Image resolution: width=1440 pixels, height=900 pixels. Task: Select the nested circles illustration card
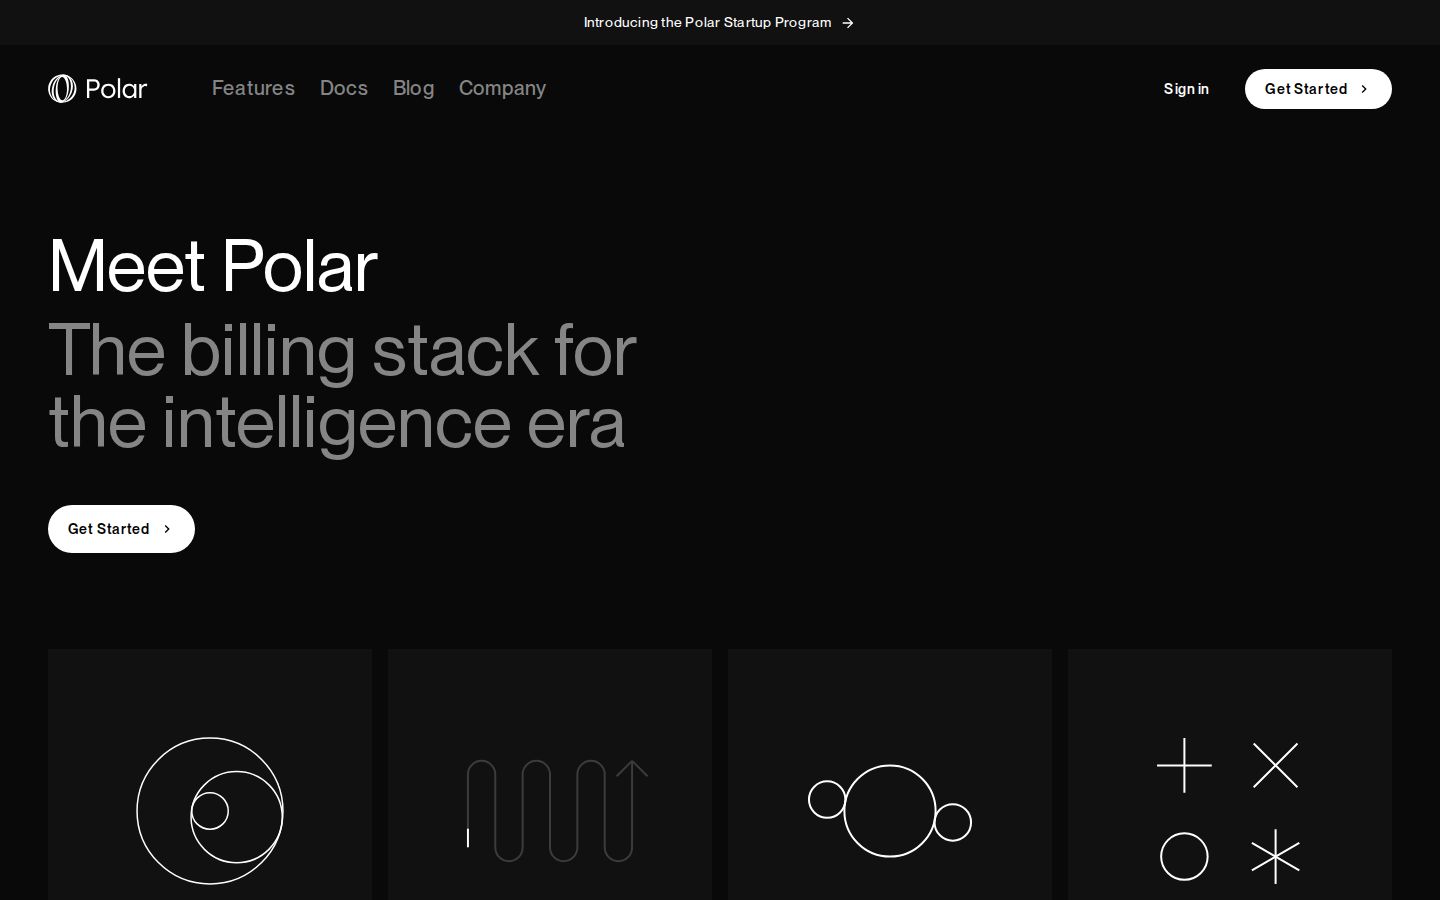click(210, 775)
